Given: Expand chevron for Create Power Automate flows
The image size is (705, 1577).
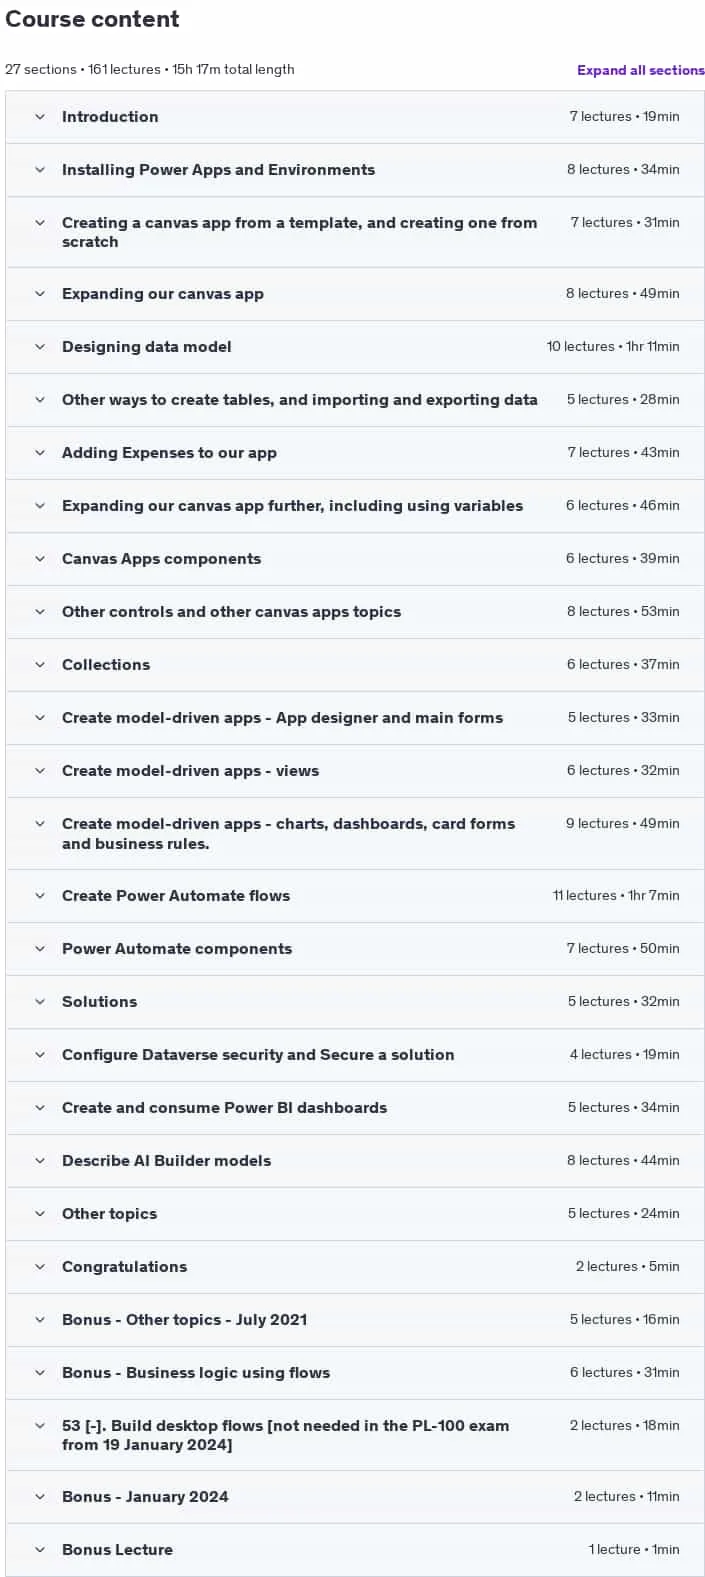Looking at the screenshot, I should click(40, 896).
